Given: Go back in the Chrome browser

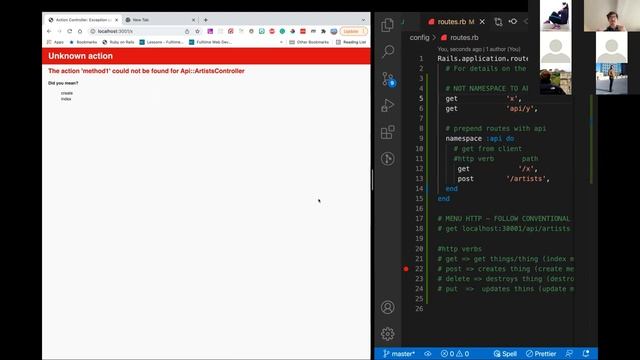Looking at the screenshot, I should pyautogui.click(x=49, y=31).
